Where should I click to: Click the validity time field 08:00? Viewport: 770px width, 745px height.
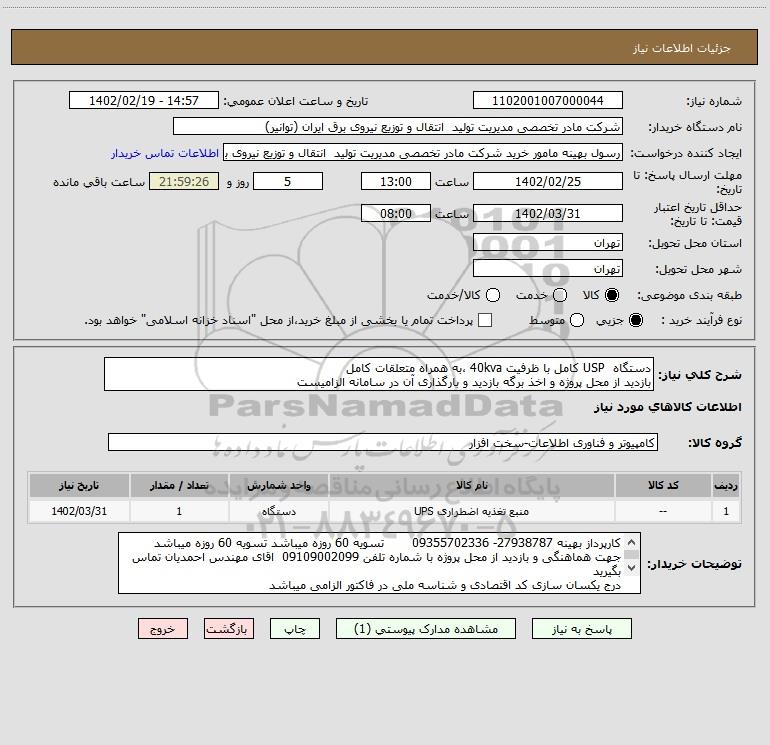click(x=396, y=214)
